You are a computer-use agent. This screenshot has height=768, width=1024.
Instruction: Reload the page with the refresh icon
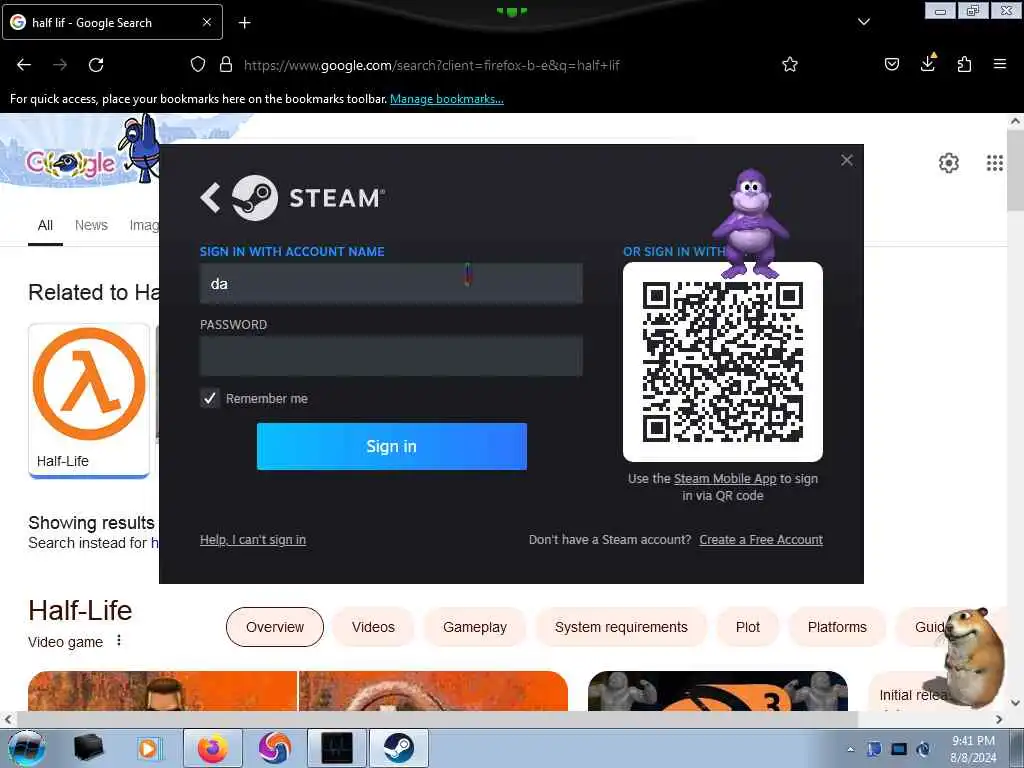pos(96,65)
